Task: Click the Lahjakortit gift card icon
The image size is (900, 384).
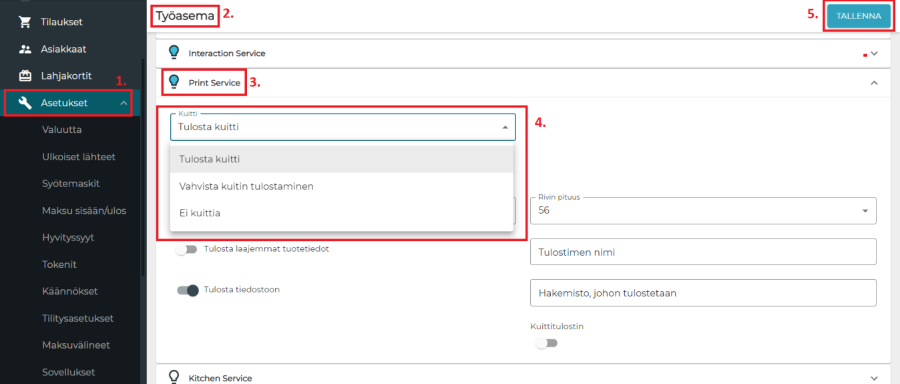Action: [24, 76]
